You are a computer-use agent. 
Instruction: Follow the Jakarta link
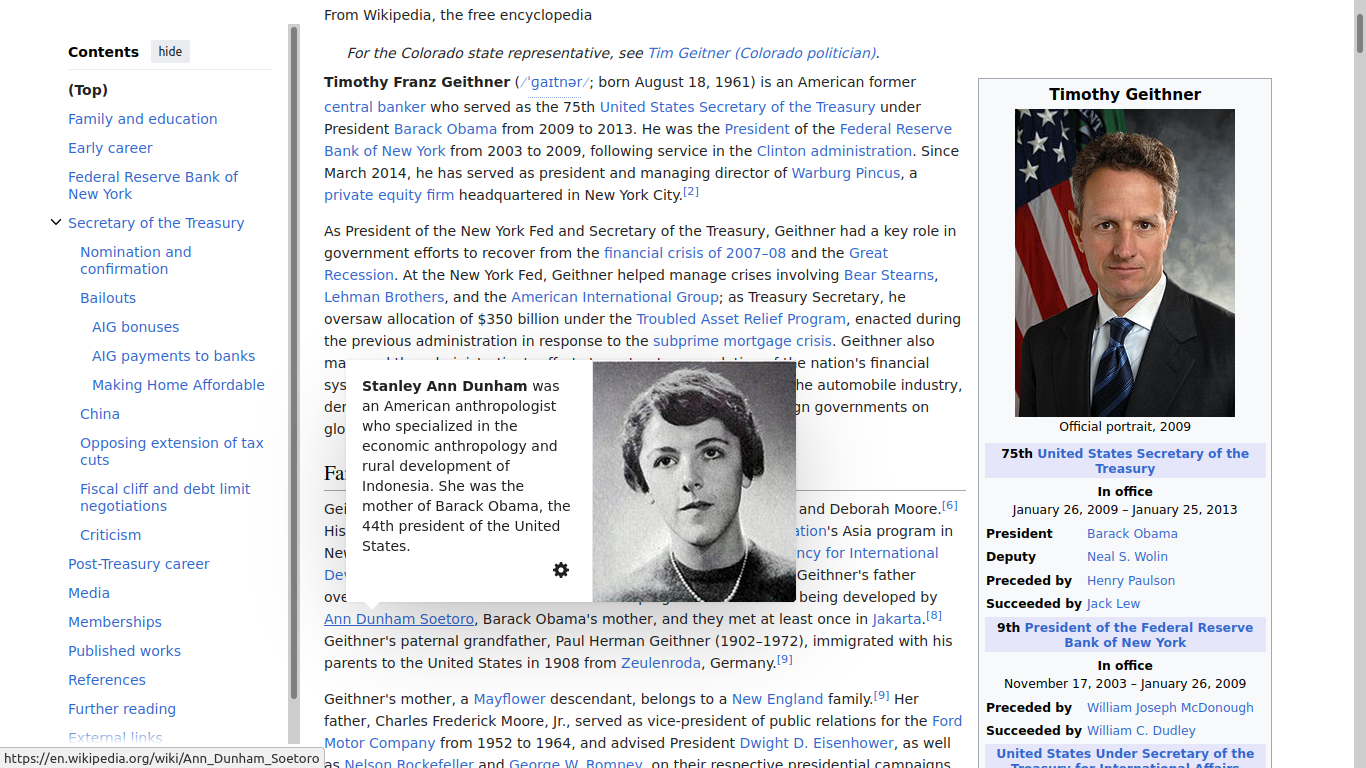897,619
